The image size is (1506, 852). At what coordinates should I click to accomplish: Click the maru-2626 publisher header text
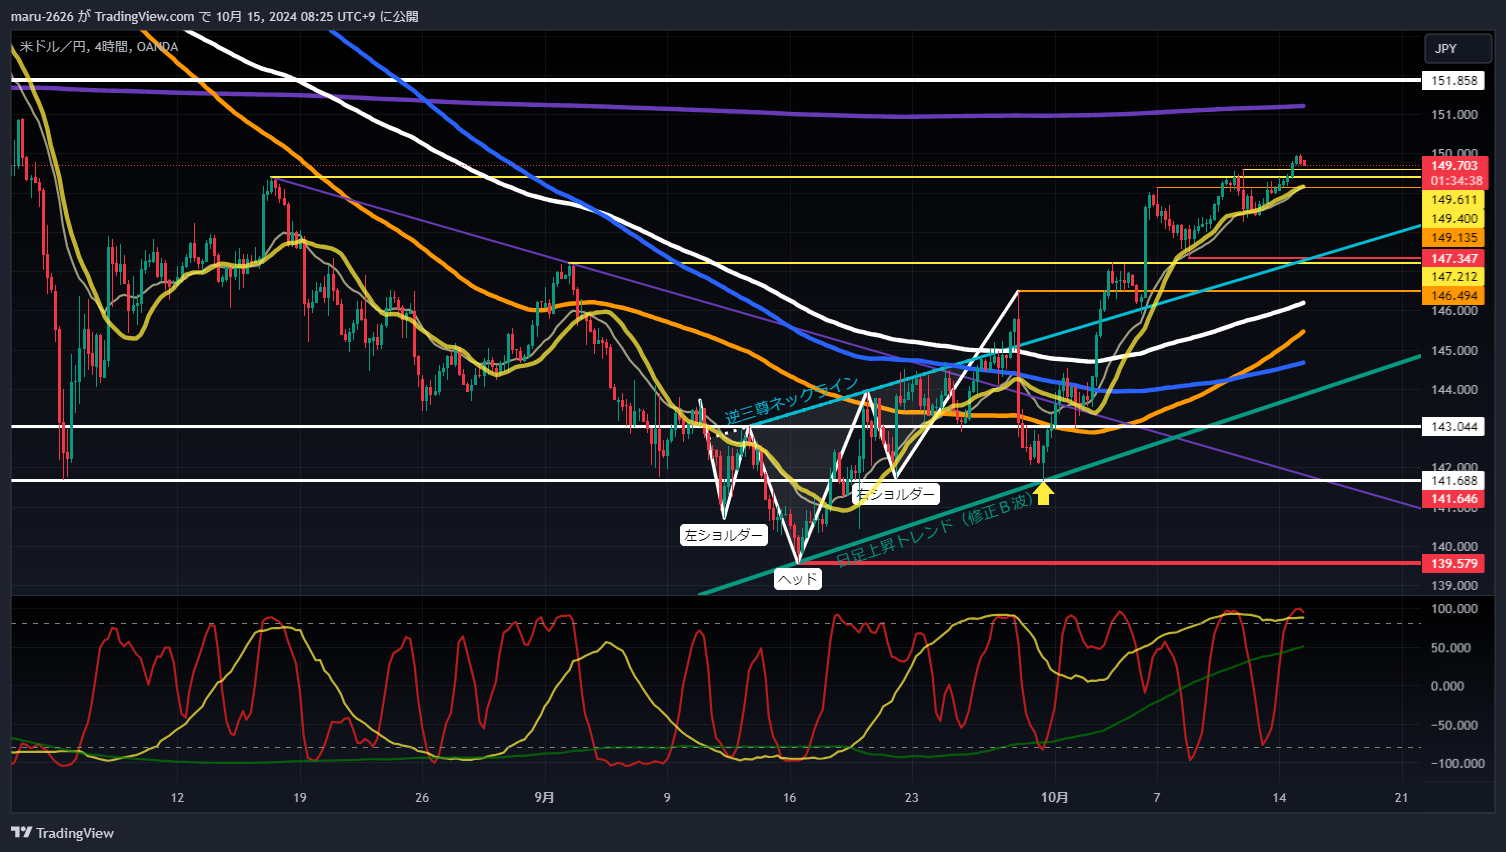[42, 16]
